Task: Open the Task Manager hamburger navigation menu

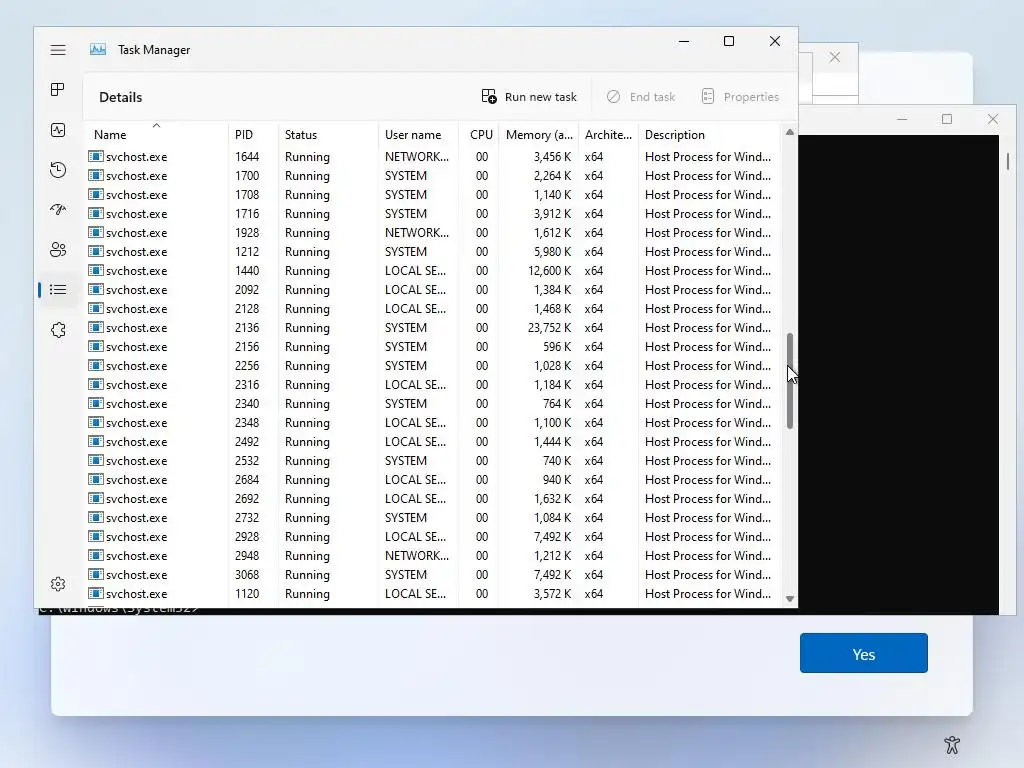Action: point(58,50)
